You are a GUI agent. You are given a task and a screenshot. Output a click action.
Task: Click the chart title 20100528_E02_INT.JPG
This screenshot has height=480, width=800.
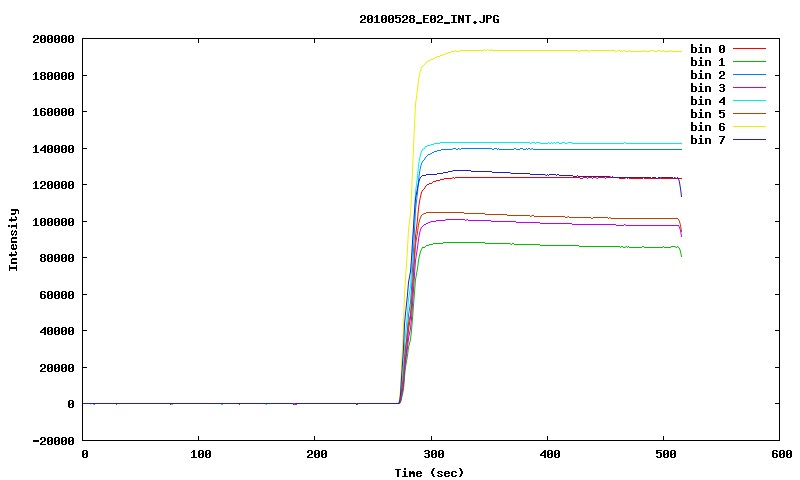coord(429,19)
